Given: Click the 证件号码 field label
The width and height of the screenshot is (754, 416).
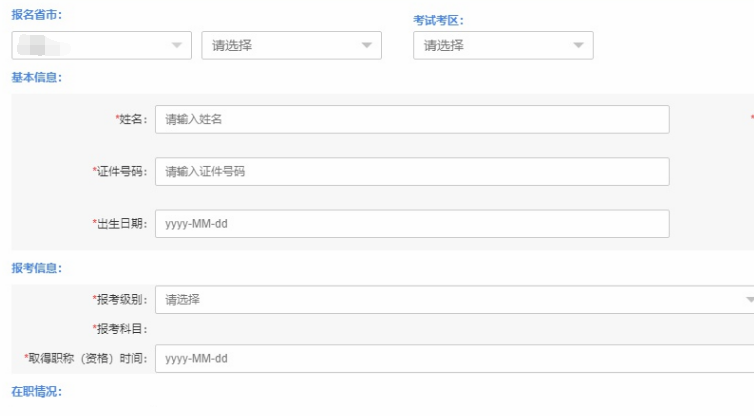Looking at the screenshot, I should point(120,171).
